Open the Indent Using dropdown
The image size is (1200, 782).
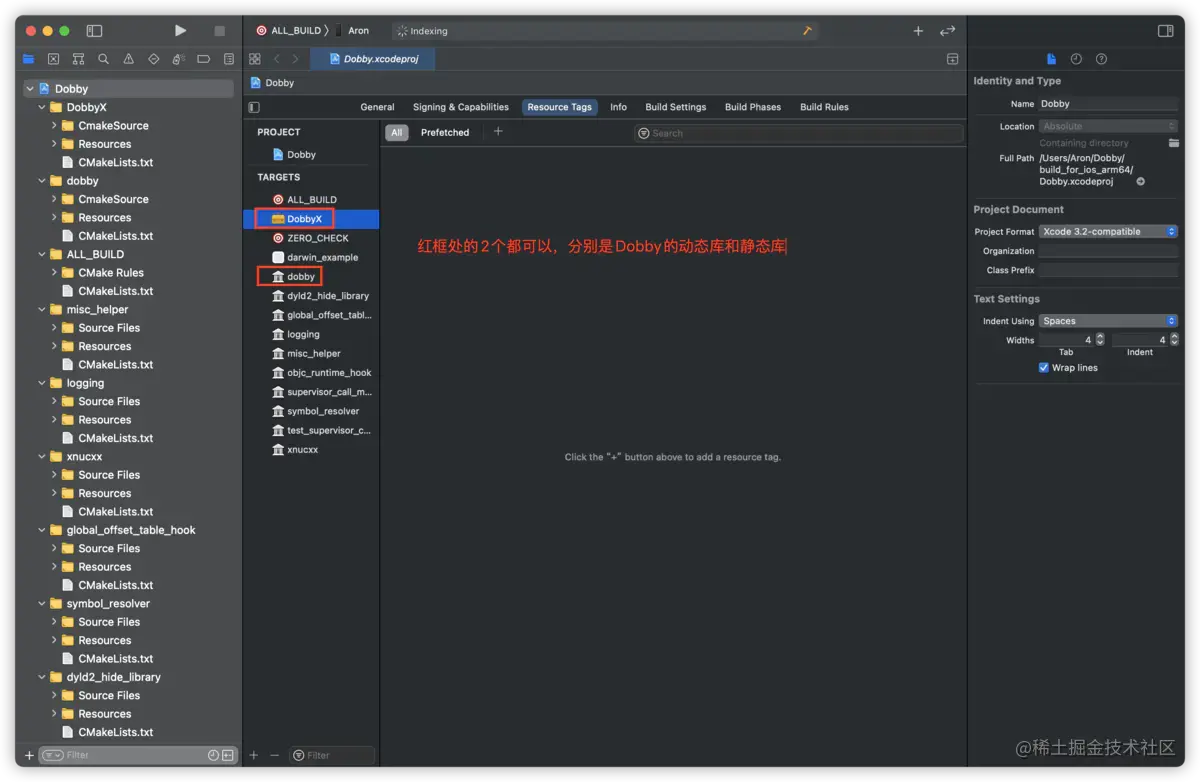click(x=1109, y=321)
